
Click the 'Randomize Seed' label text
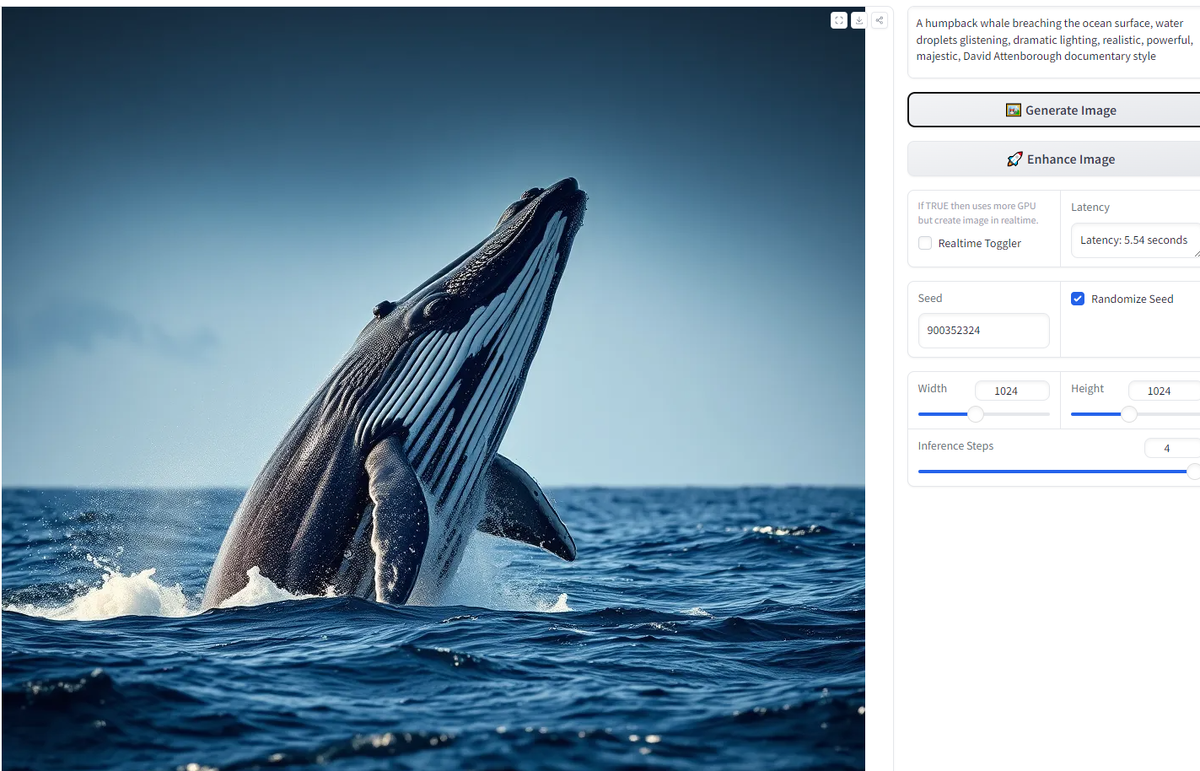[1132, 298]
